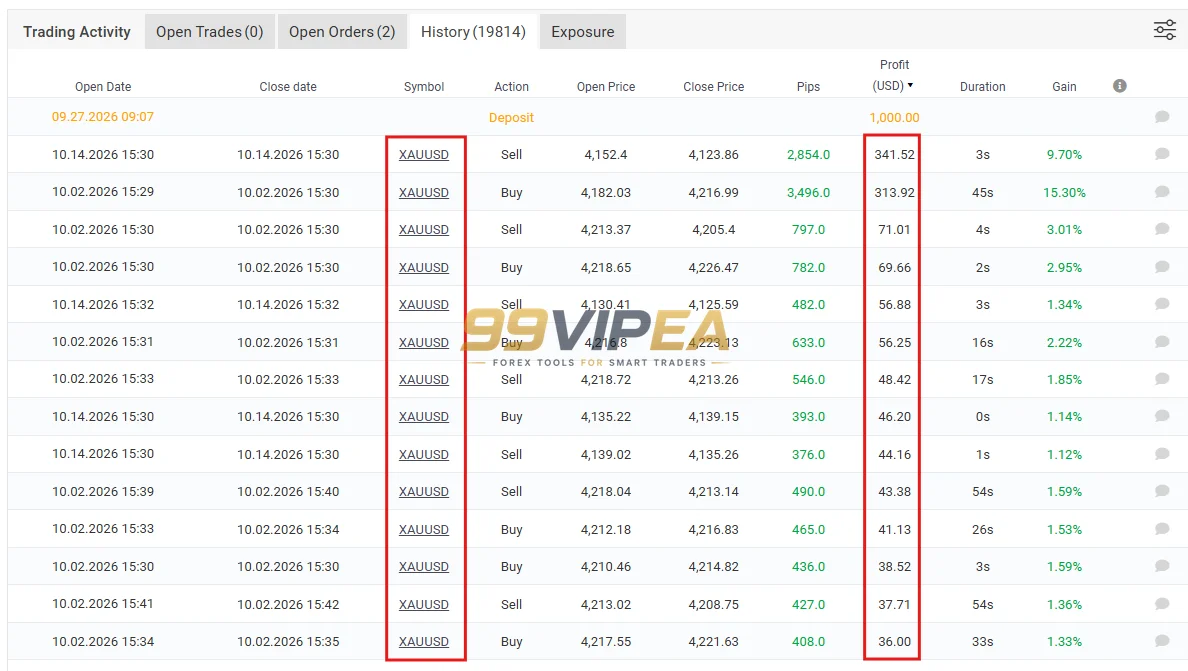The image size is (1188, 671).
Task: Open comment bubble for the 36.00 profit trade
Action: click(x=1161, y=641)
